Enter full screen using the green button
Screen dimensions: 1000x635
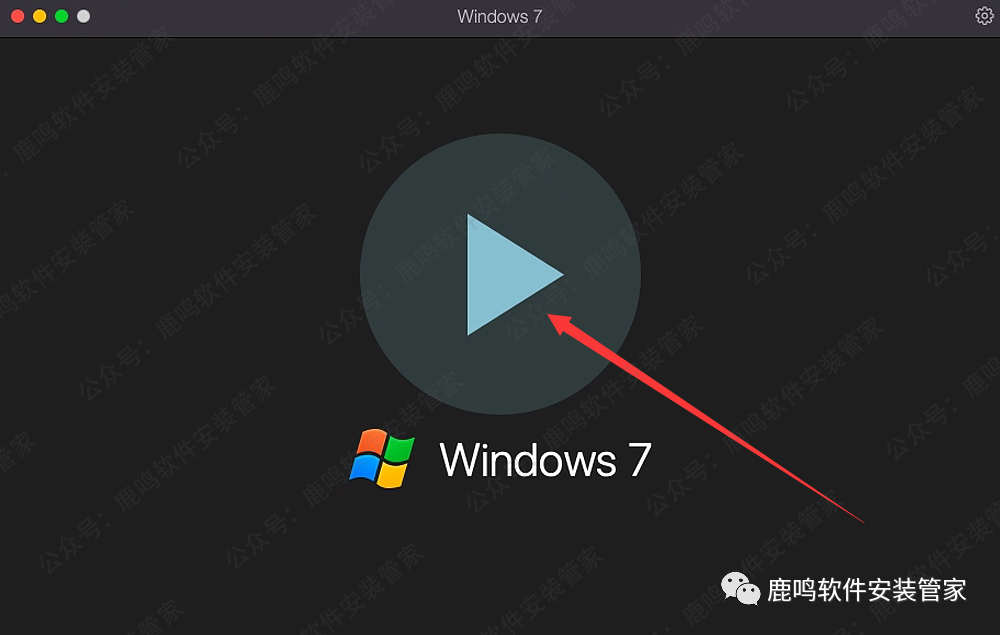click(62, 16)
